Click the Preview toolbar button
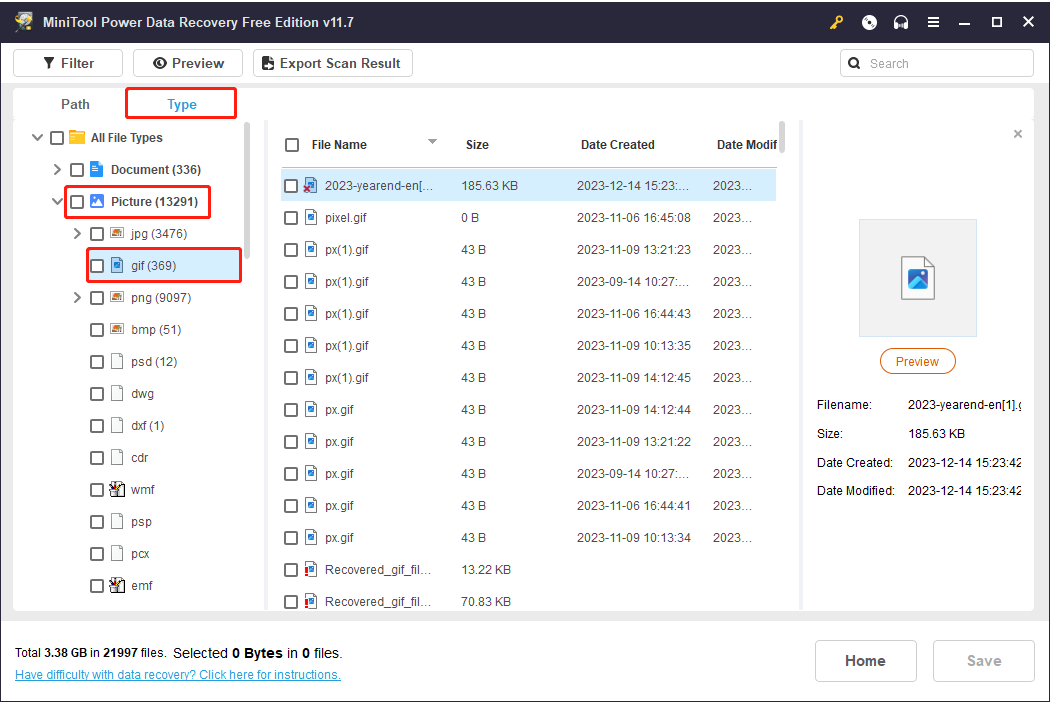Image resolution: width=1052 pixels, height=706 pixels. click(188, 63)
